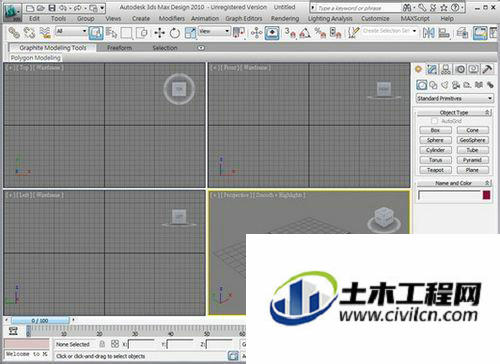Open the Create Selection Set dropdown

tap(390, 31)
